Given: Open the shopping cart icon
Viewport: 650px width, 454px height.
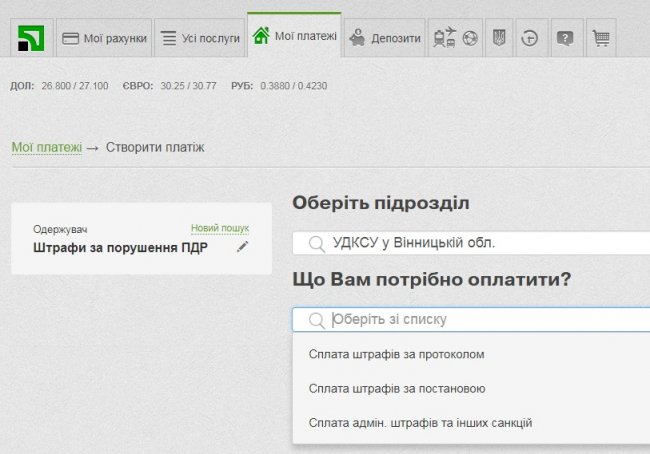Looking at the screenshot, I should click(600, 39).
